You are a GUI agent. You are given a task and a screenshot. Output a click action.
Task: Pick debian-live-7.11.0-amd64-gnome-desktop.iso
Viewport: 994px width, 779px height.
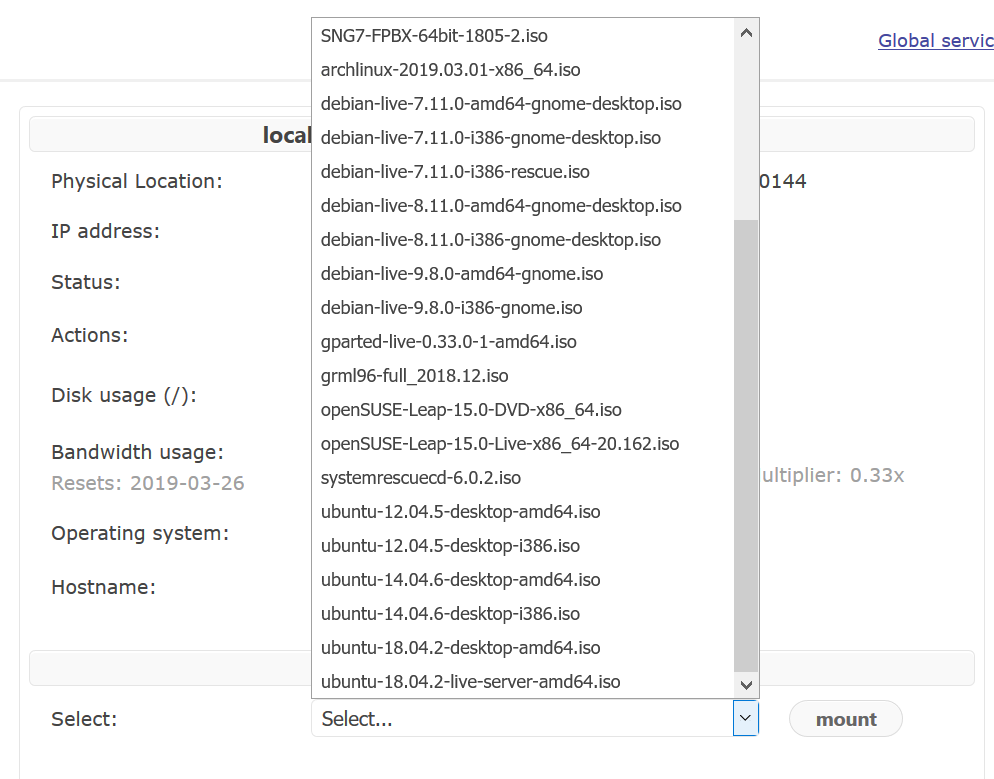pos(523,103)
